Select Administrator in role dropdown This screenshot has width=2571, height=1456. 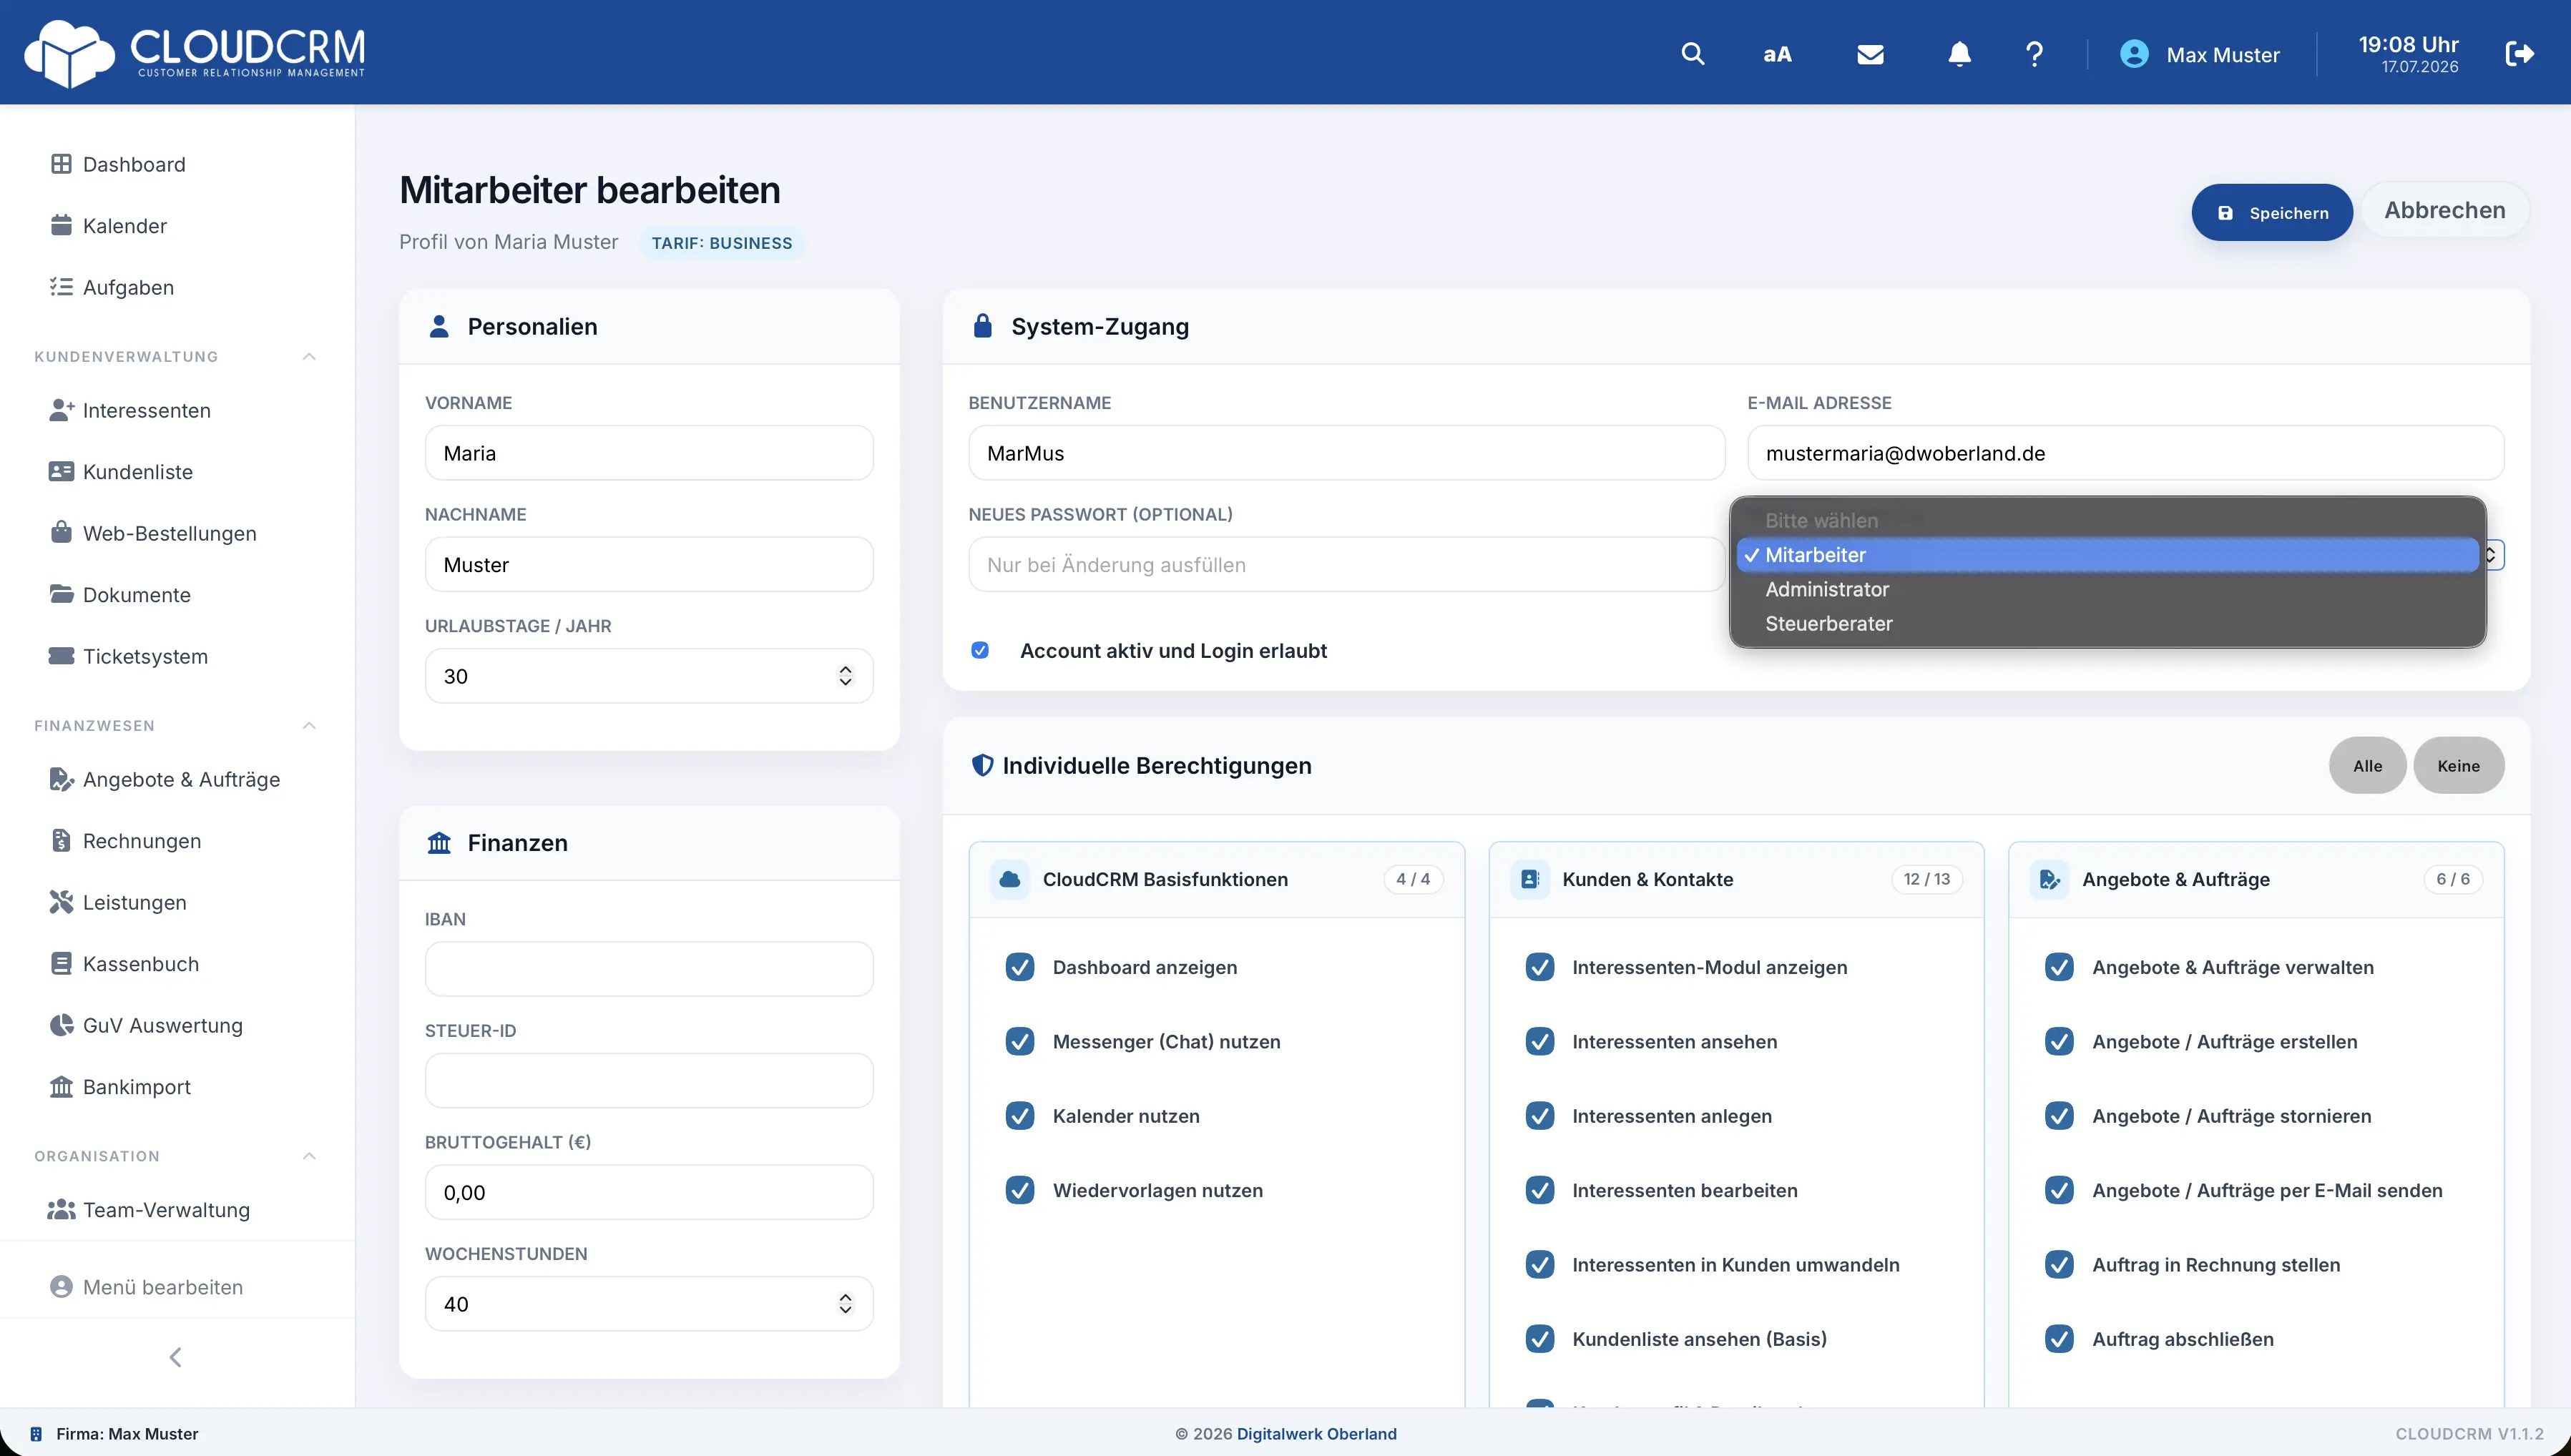(2107, 589)
